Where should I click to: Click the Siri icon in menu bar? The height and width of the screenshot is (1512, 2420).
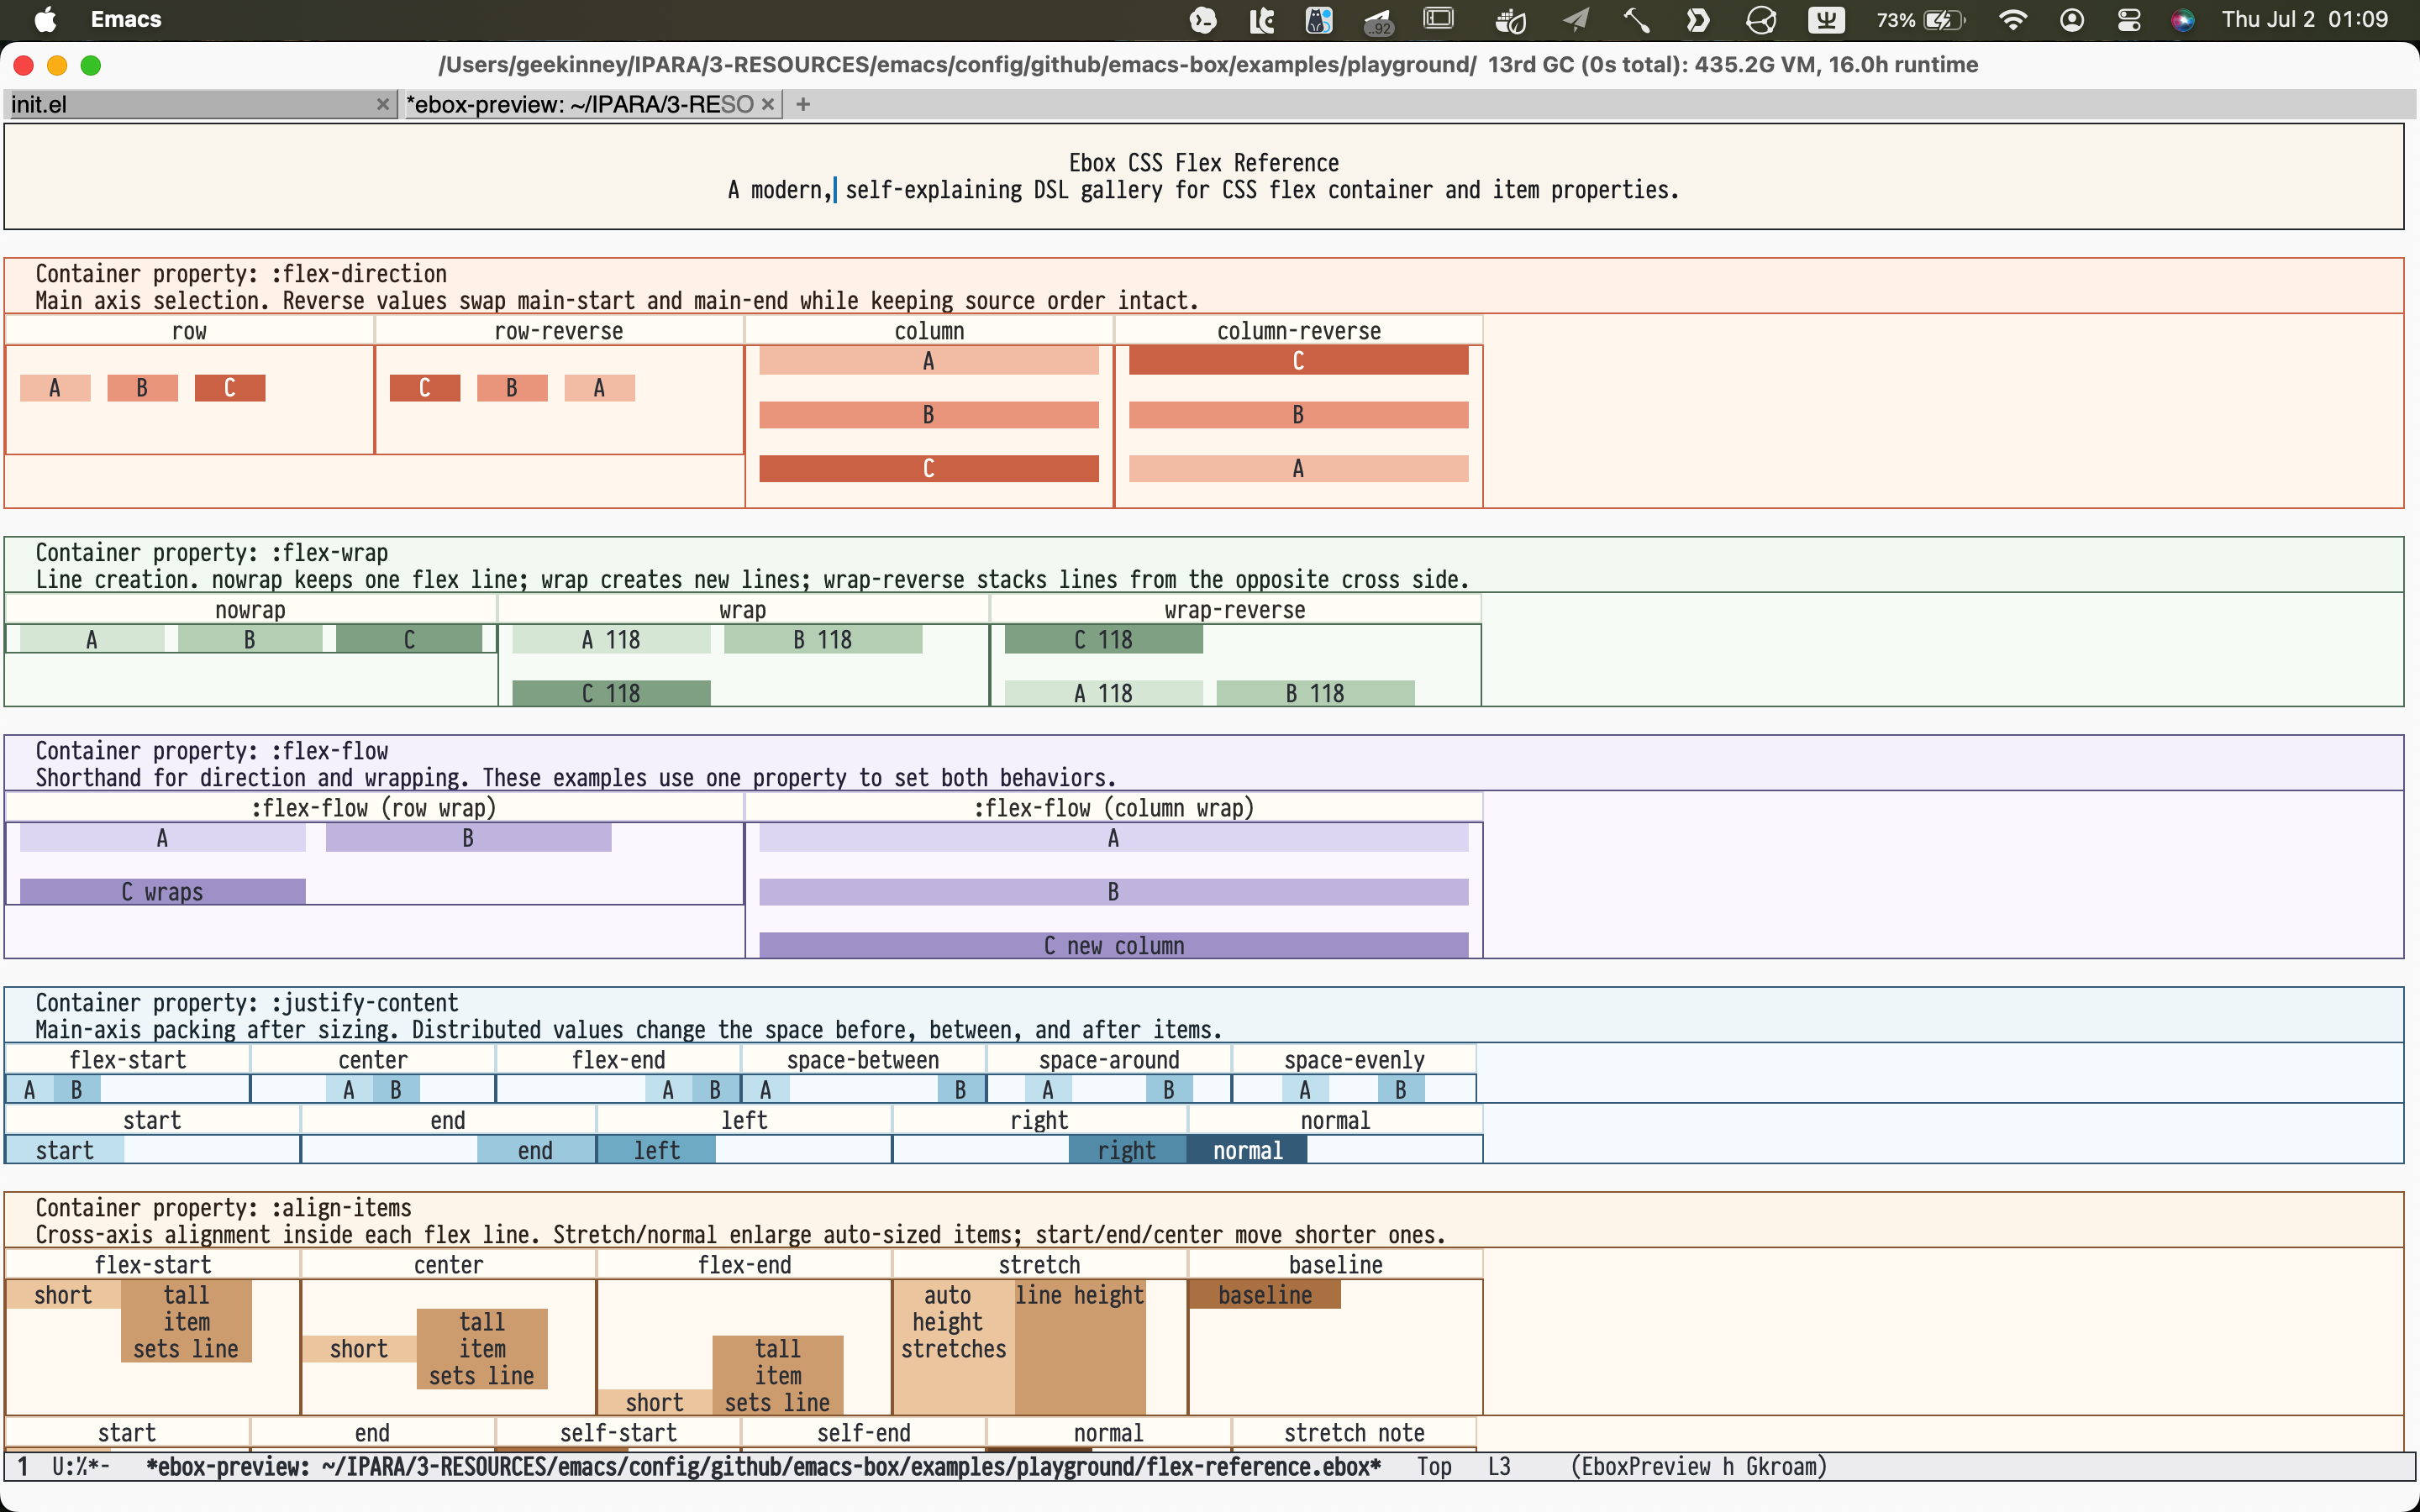2183,20
